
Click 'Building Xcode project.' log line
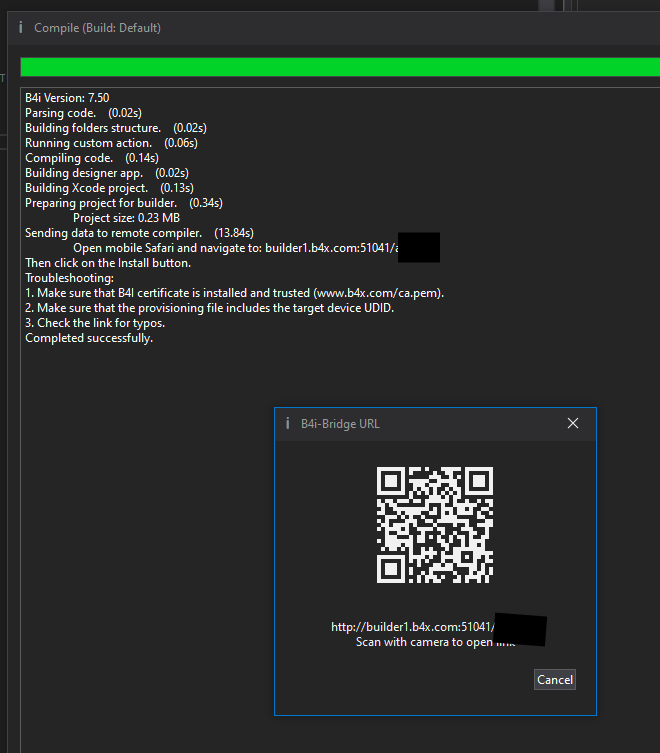pos(110,188)
